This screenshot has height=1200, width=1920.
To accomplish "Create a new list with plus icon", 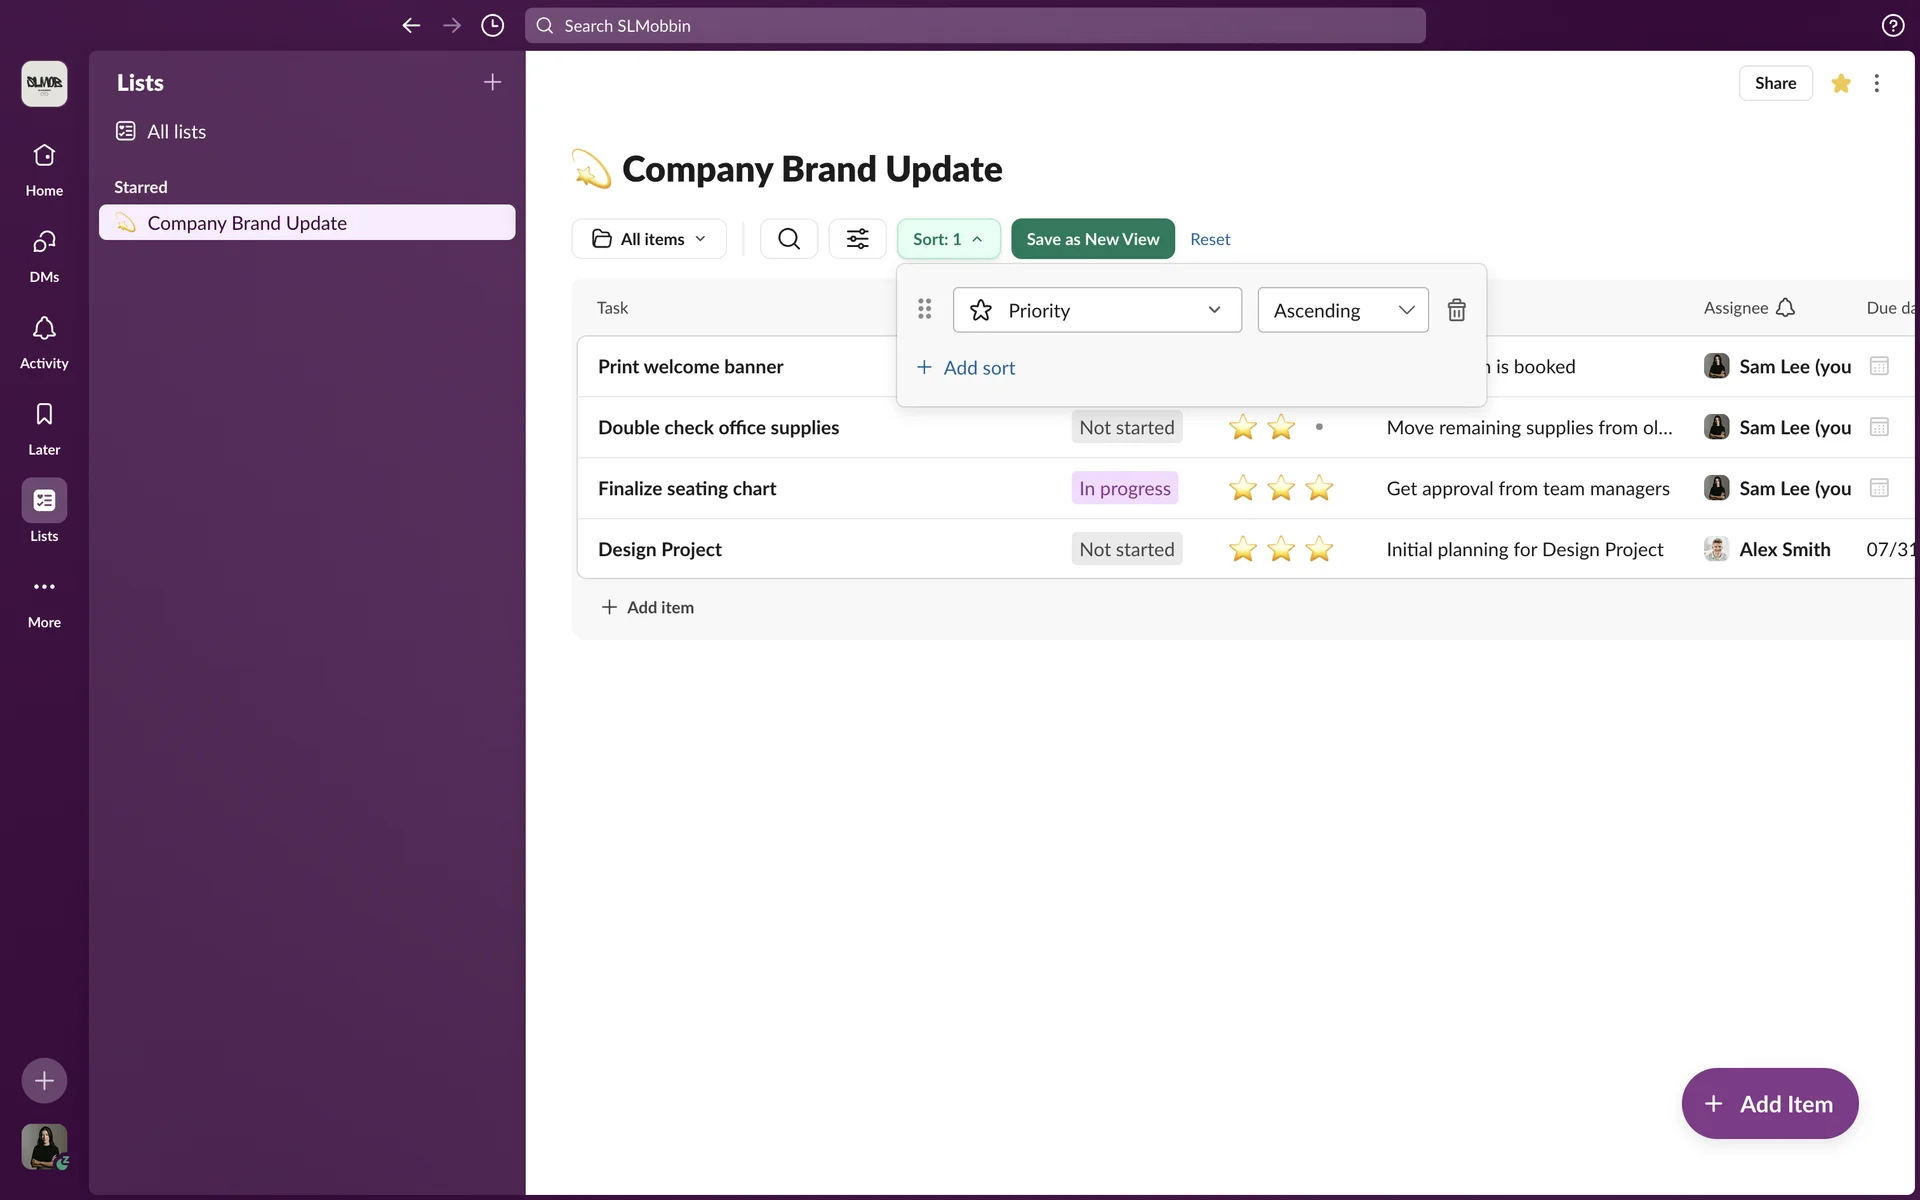I will coord(492,83).
